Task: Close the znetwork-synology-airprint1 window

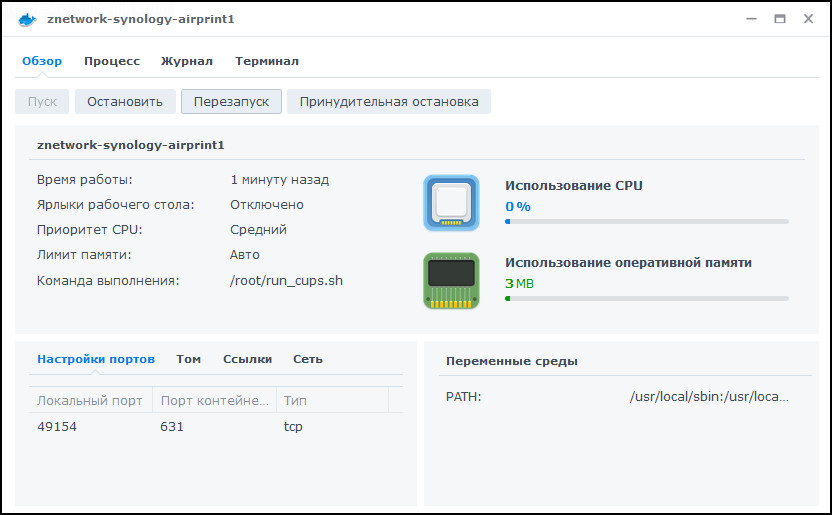Action: click(808, 19)
